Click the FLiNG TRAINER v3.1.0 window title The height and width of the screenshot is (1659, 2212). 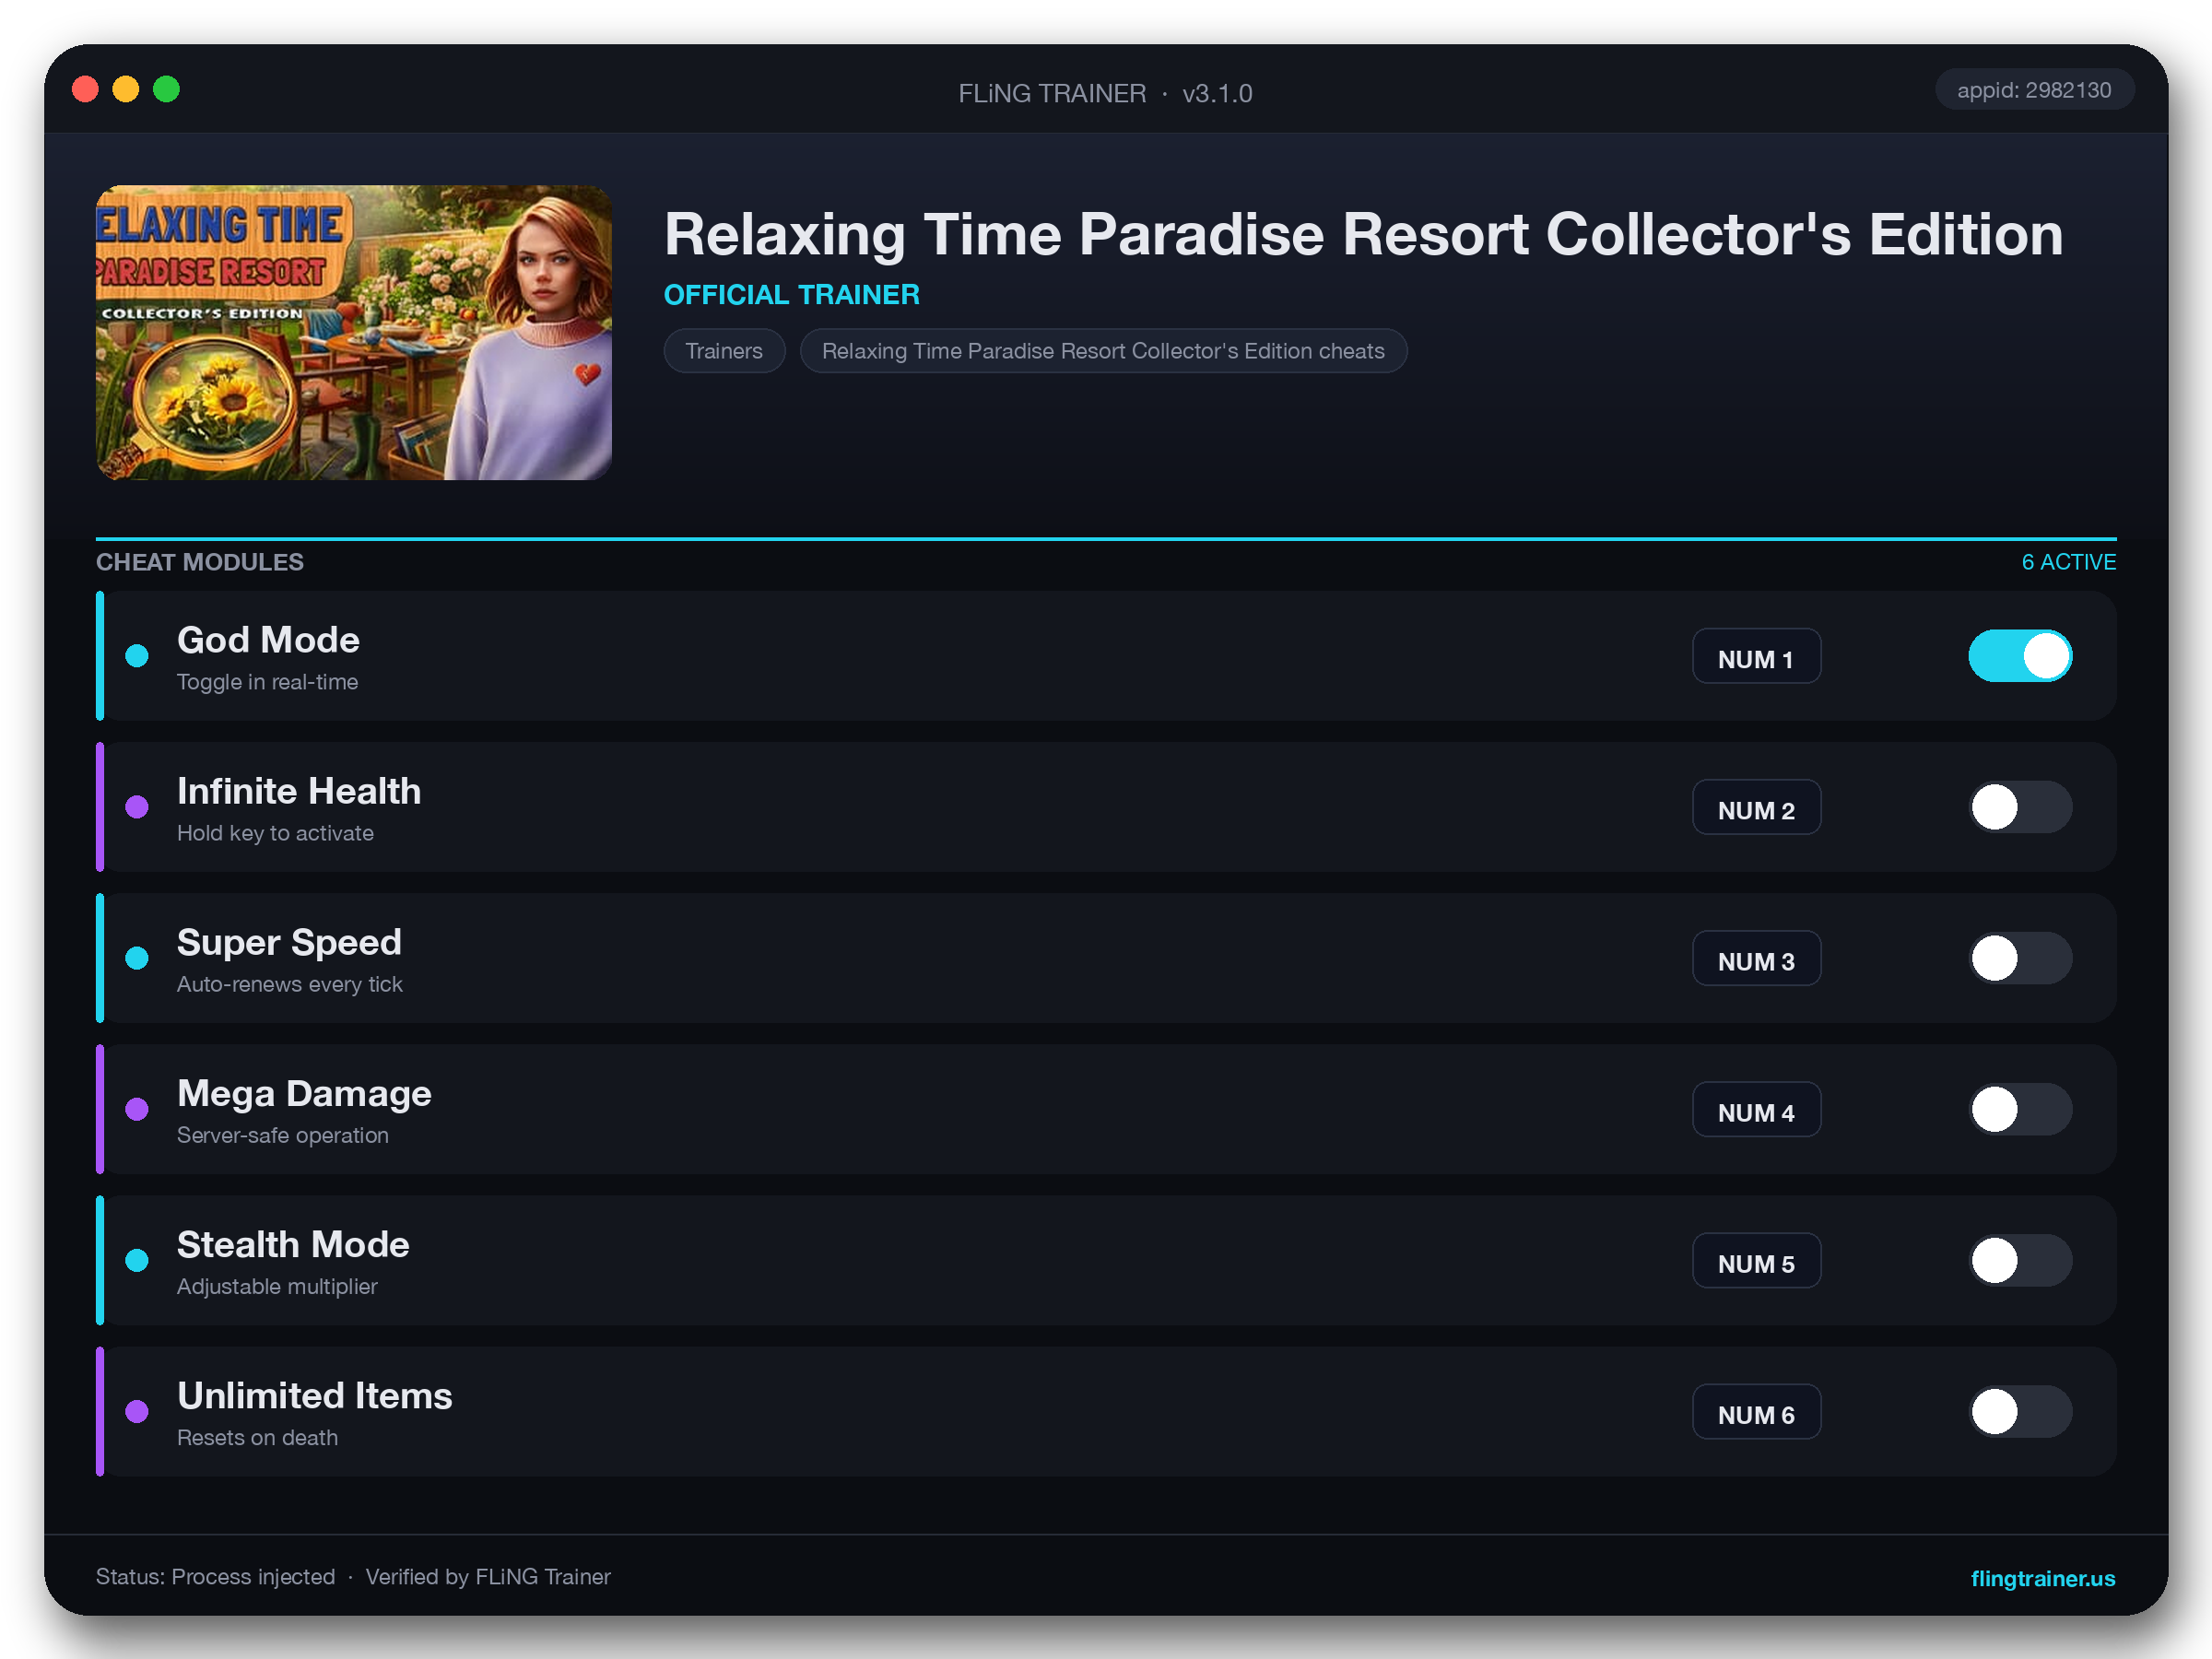1105,93
